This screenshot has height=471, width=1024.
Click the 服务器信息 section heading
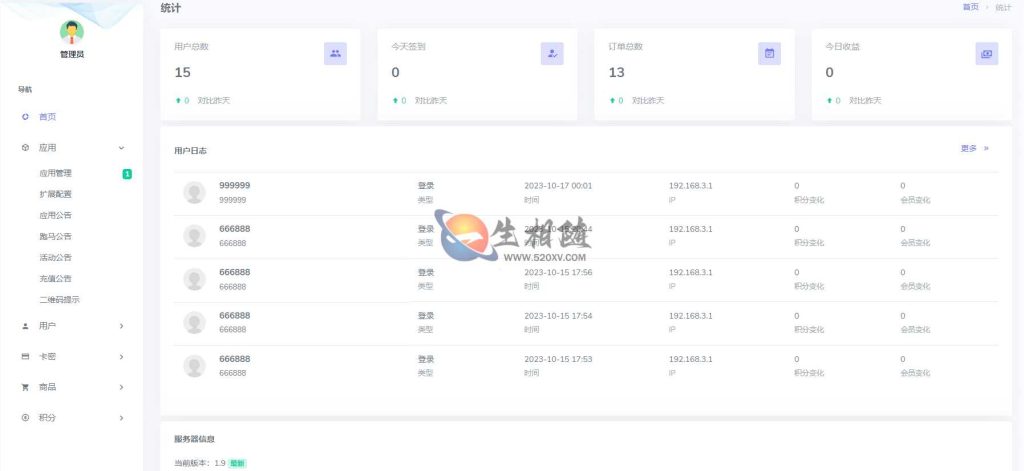[x=195, y=439]
